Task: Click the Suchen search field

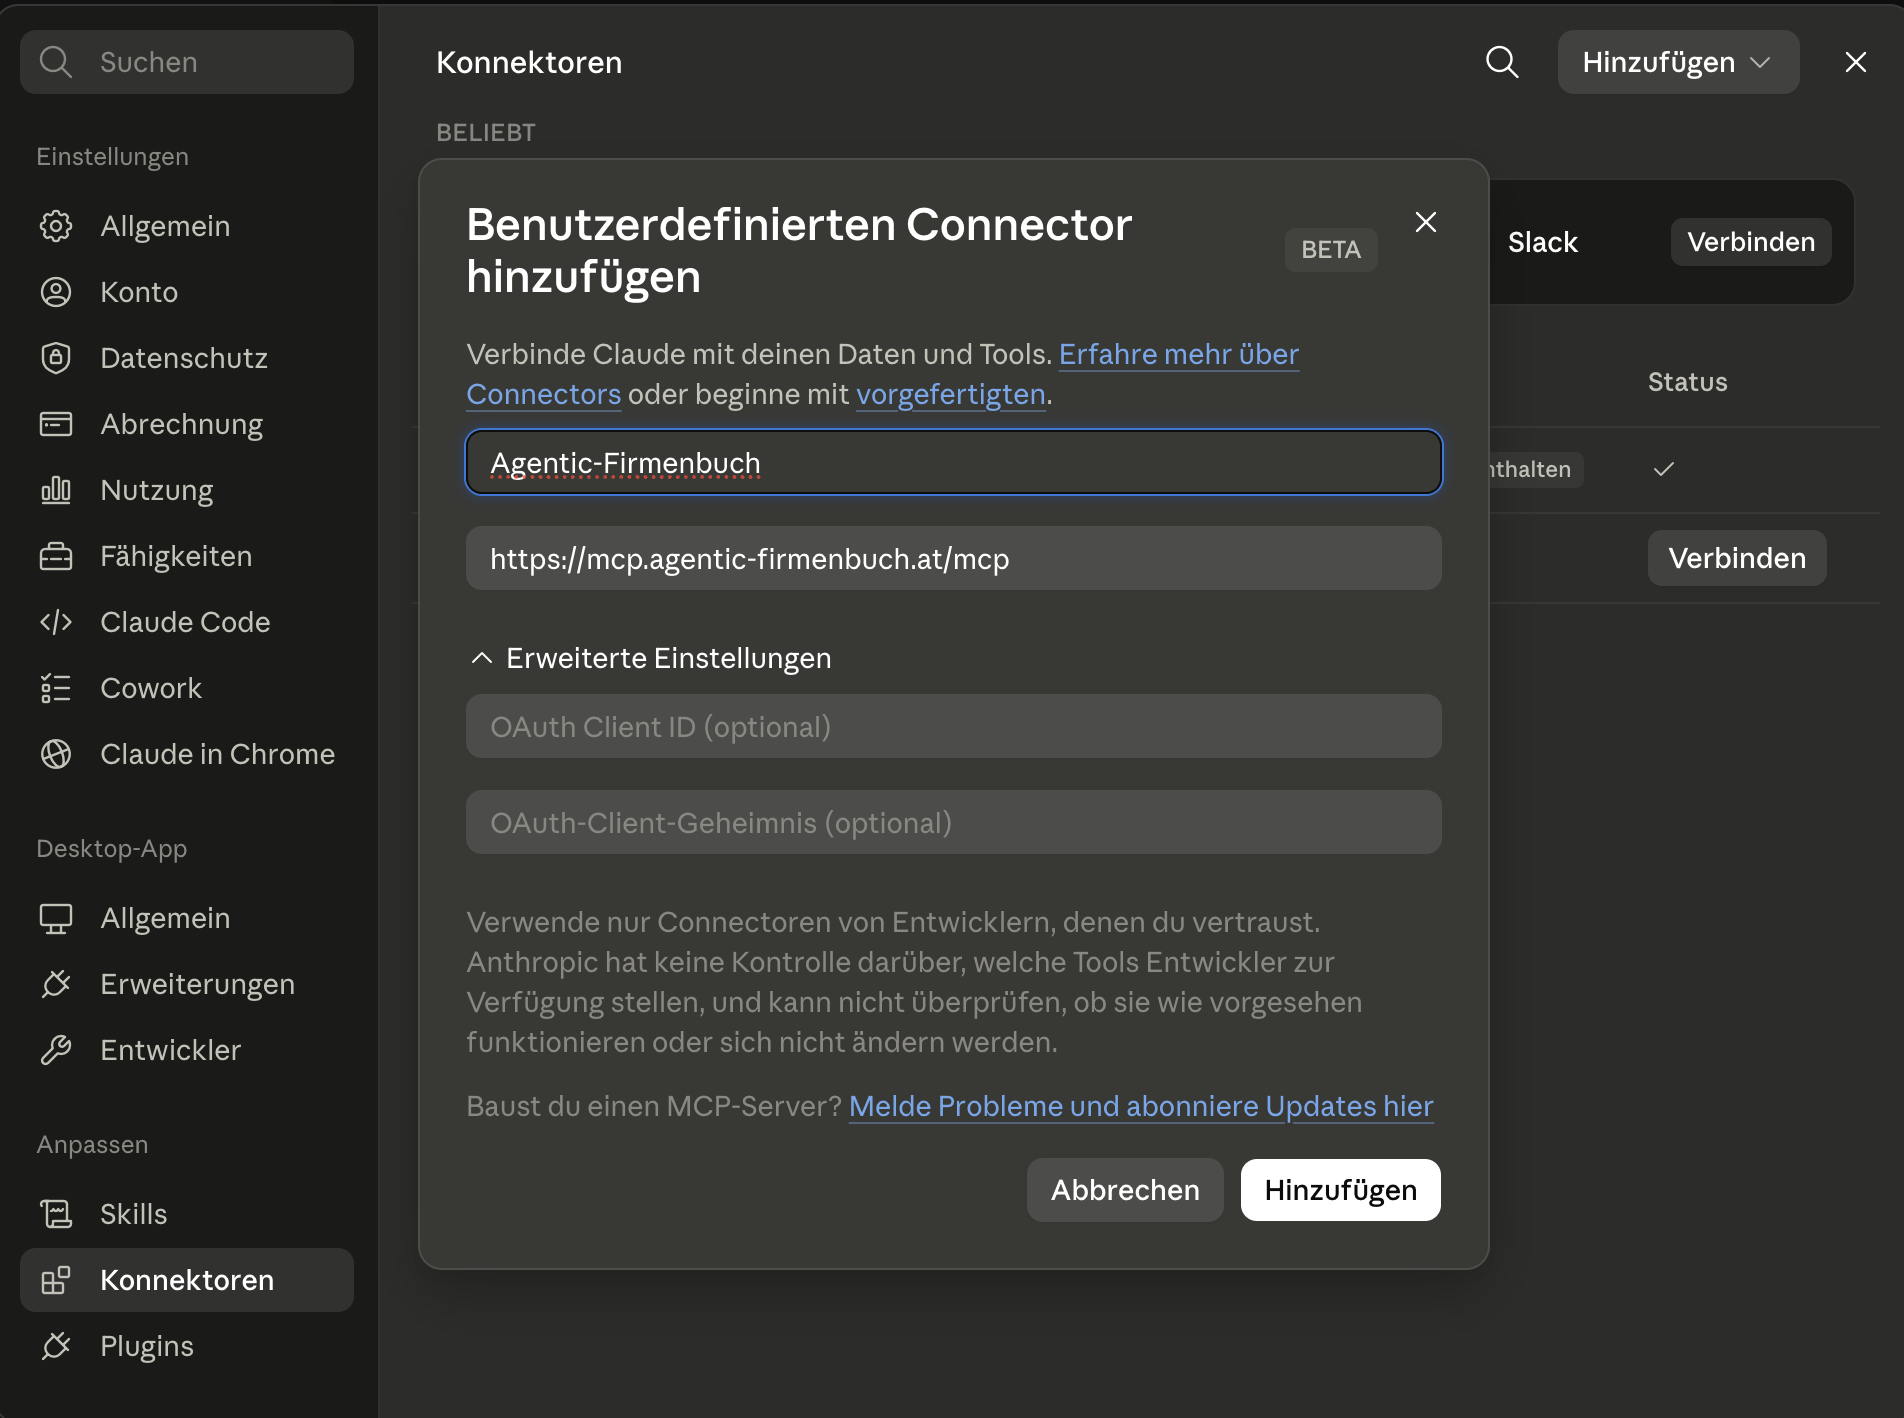Action: tap(187, 62)
